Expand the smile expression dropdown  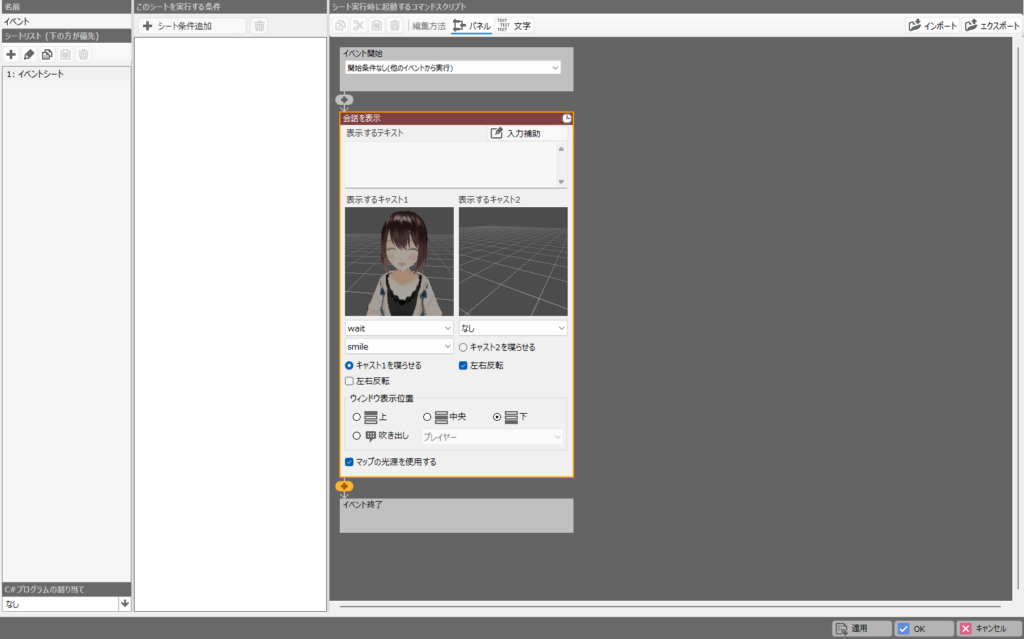(398, 347)
